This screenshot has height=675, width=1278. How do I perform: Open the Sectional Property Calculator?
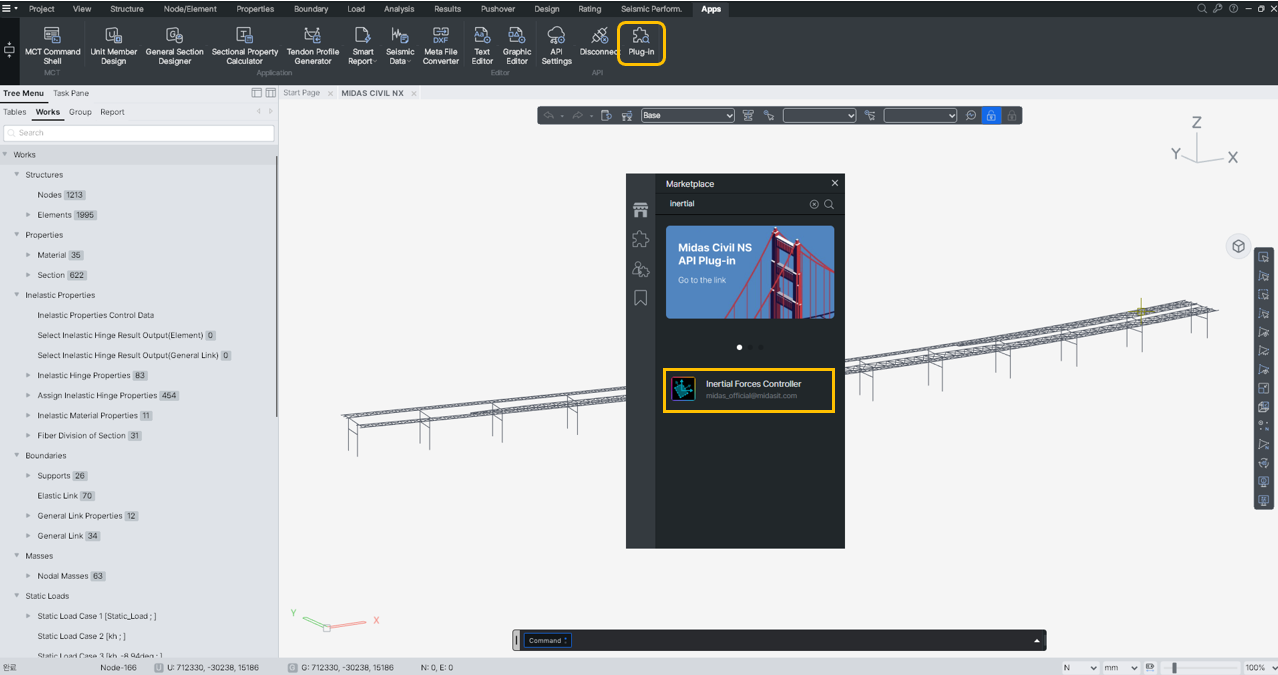pyautogui.click(x=244, y=44)
